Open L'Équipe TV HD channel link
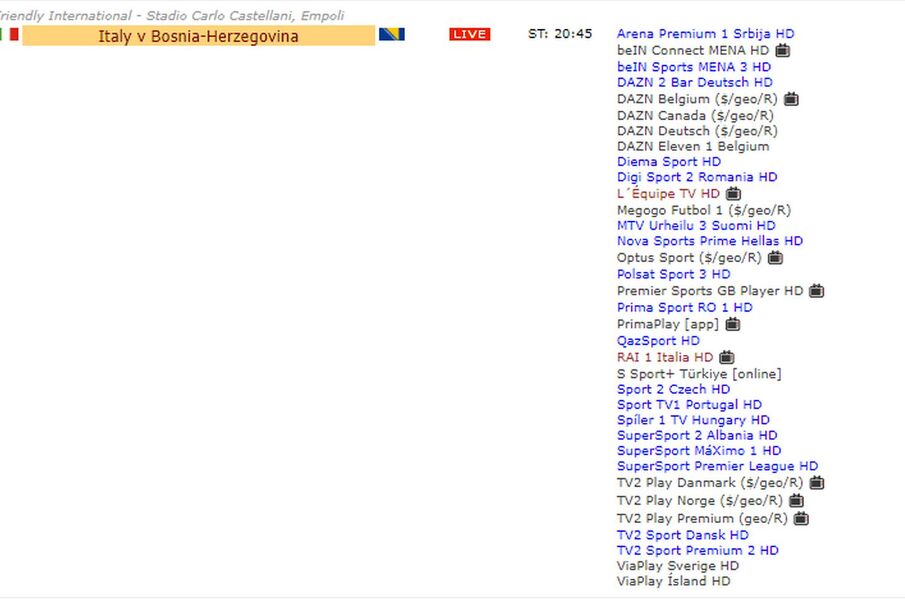The image size is (905, 603). (x=668, y=194)
